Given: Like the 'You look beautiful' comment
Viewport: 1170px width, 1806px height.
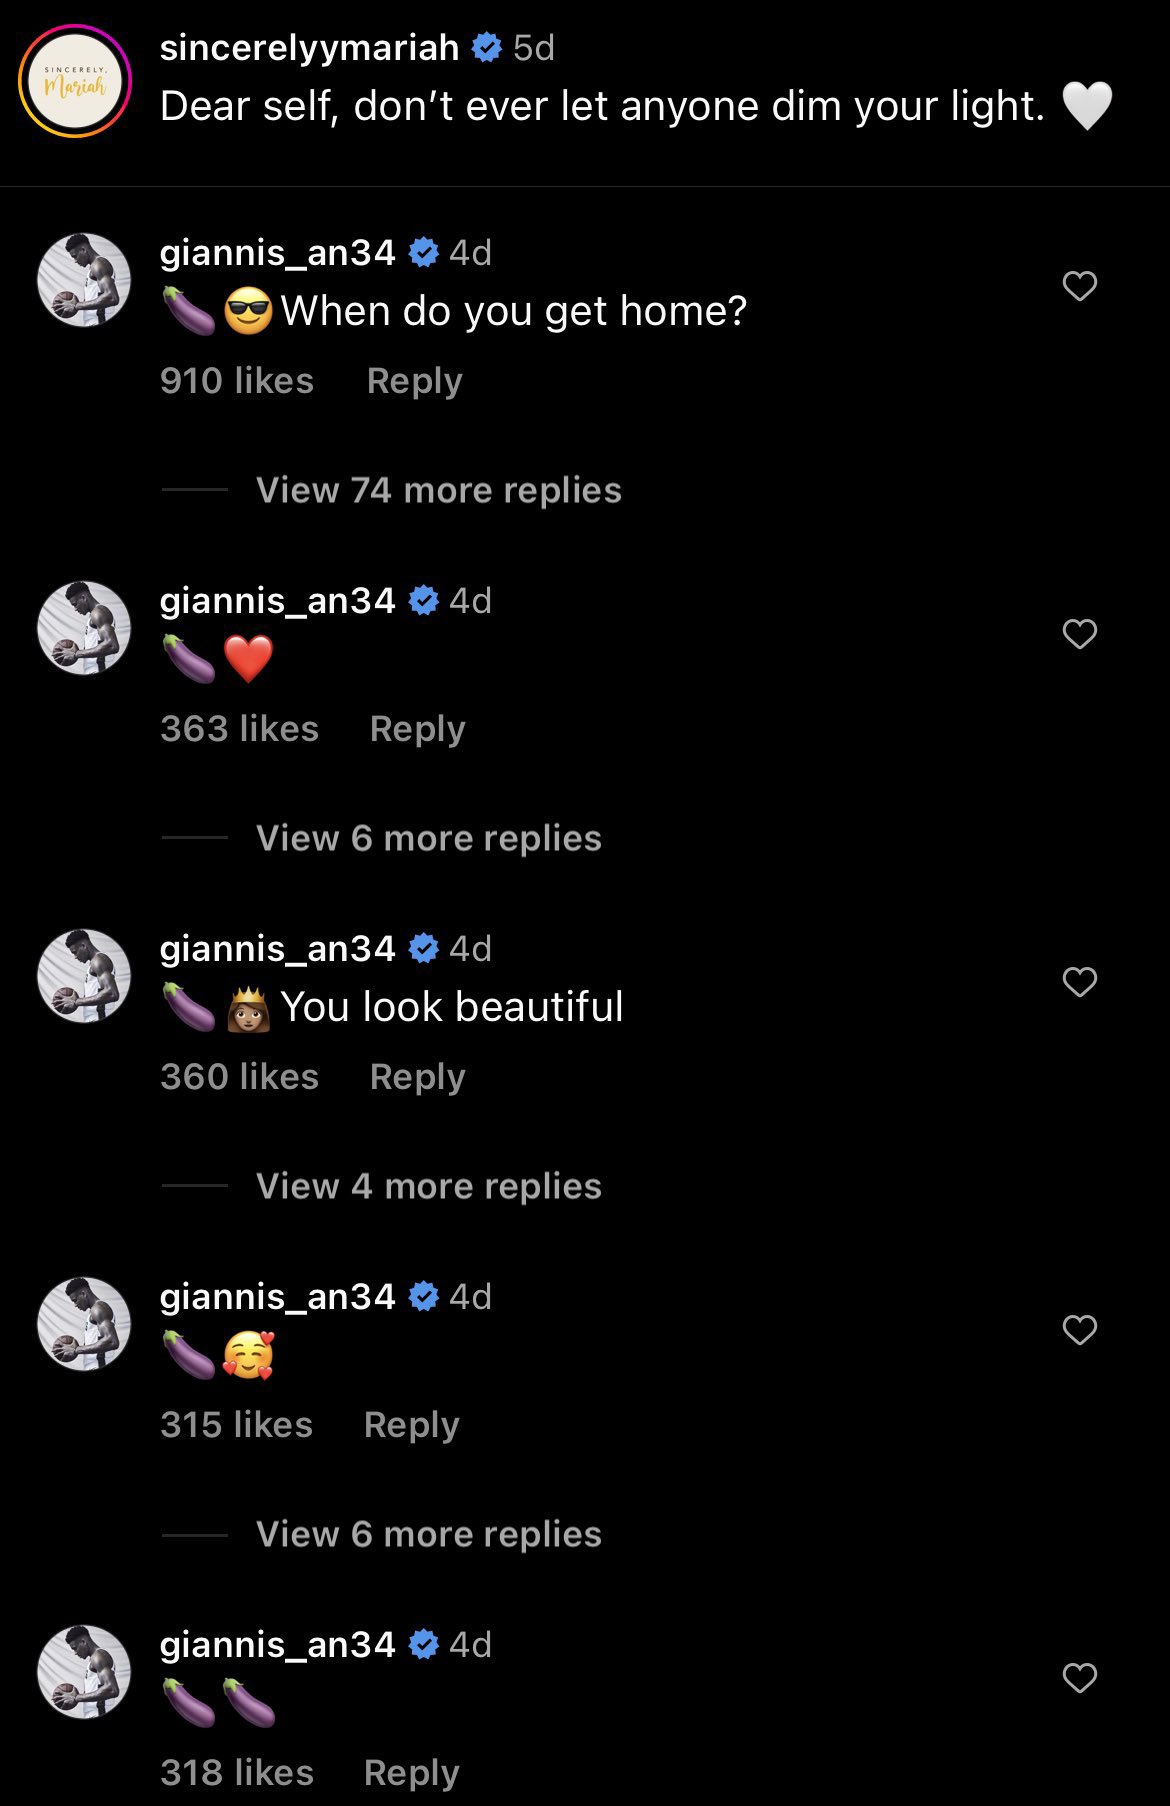Looking at the screenshot, I should pos(1079,982).
